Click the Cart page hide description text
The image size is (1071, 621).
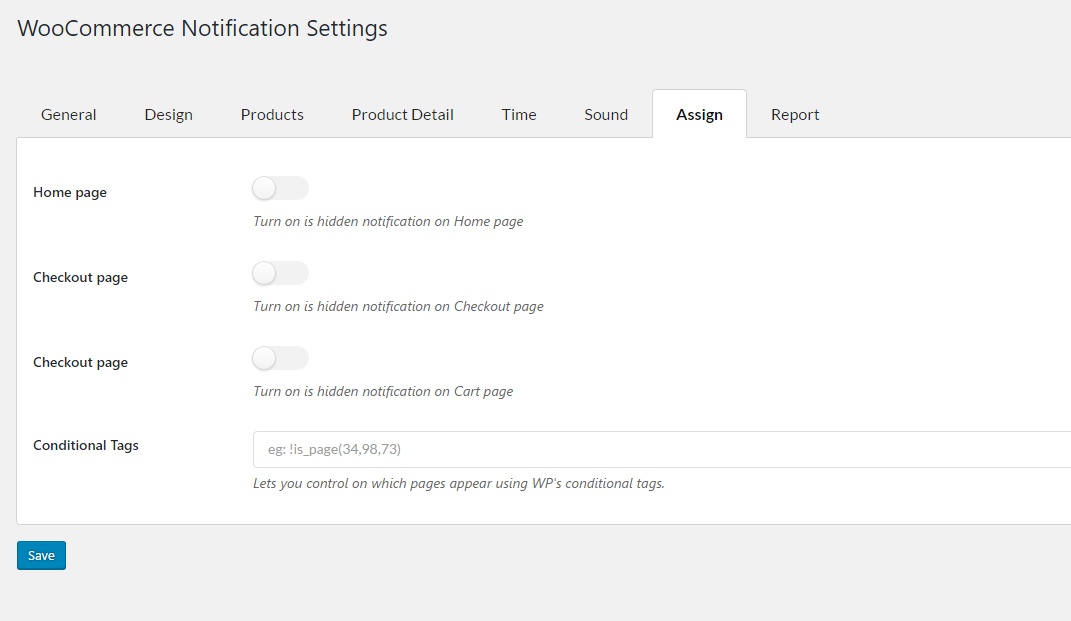(x=382, y=391)
